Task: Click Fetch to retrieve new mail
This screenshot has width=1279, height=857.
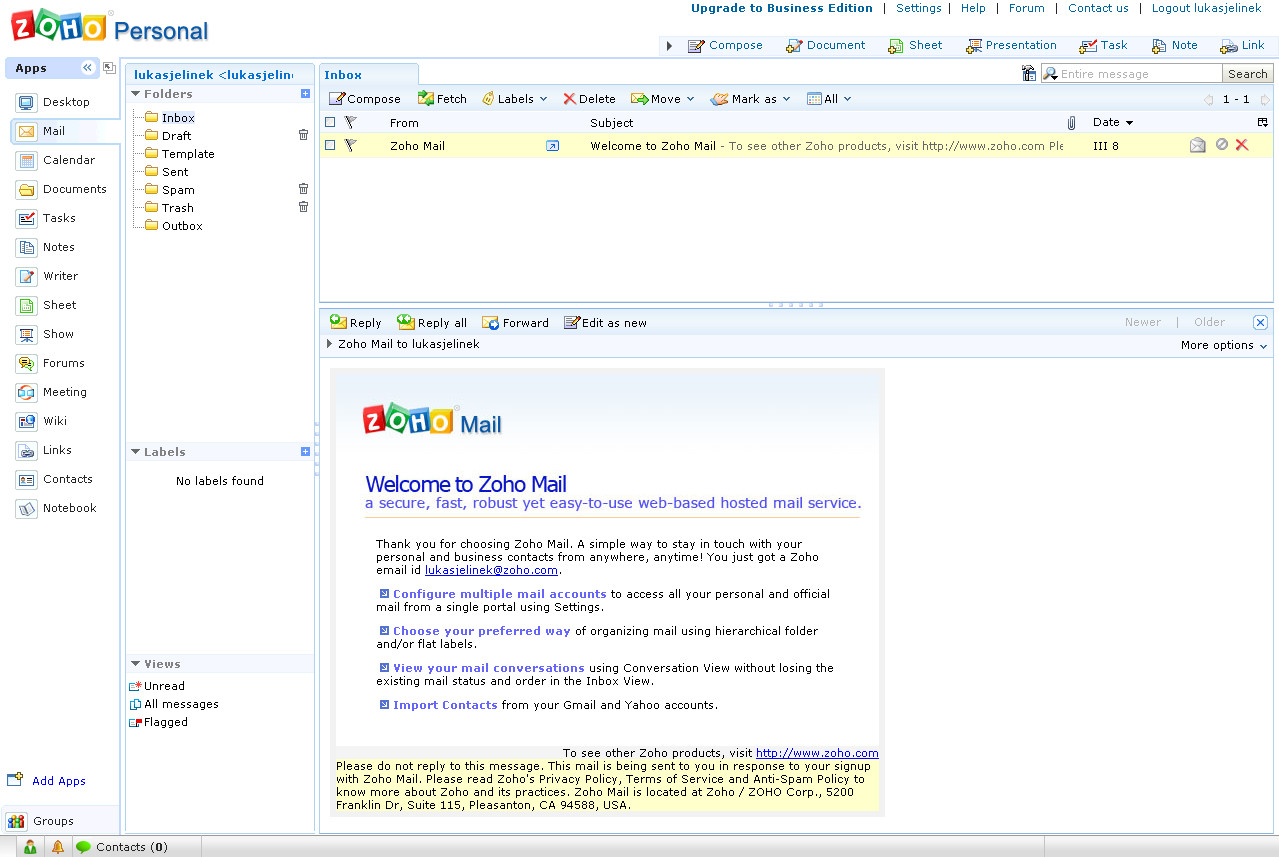Action: [x=442, y=99]
